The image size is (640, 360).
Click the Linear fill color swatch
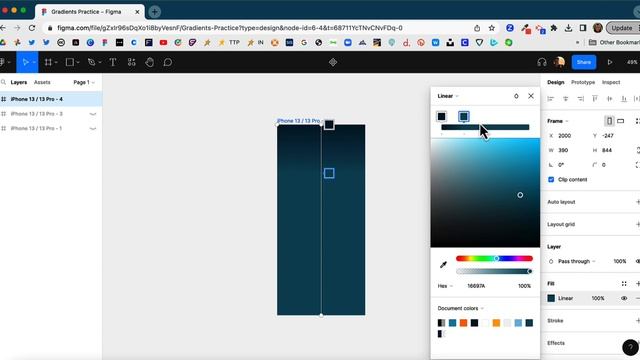[x=551, y=298]
